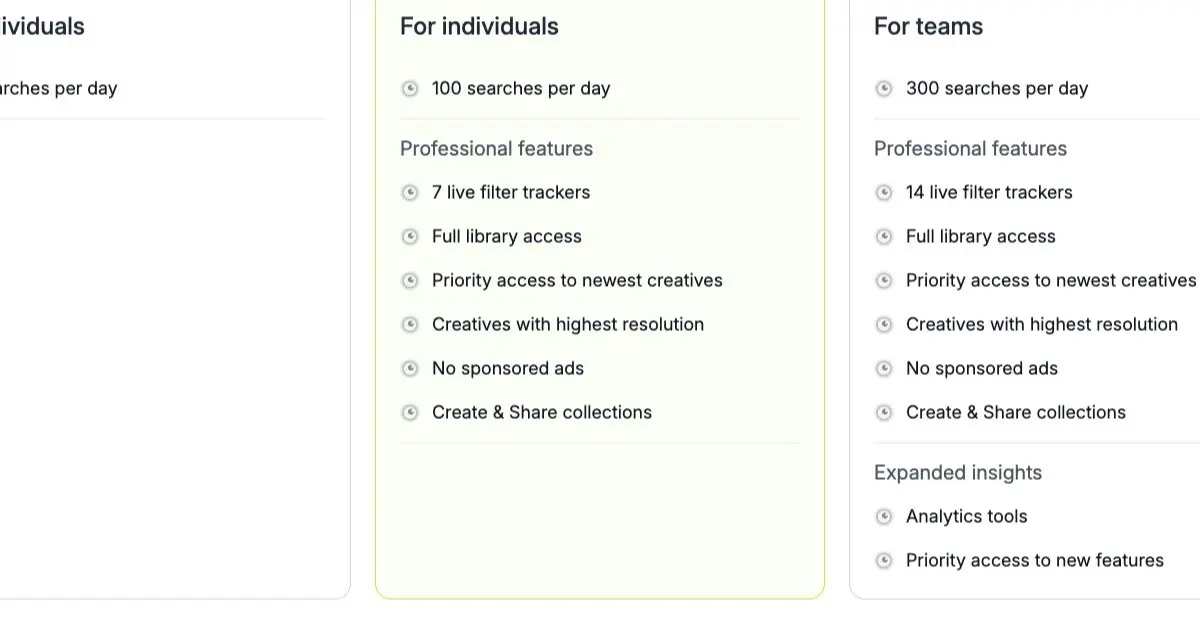Click the "Priority access to newest creatives" feature text

pos(577,280)
